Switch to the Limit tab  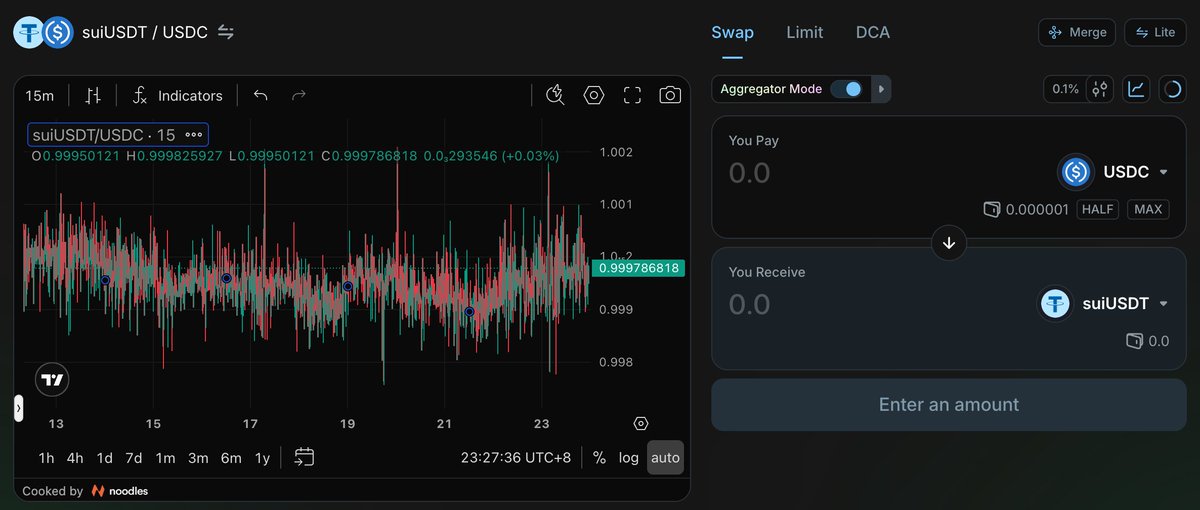coord(805,32)
